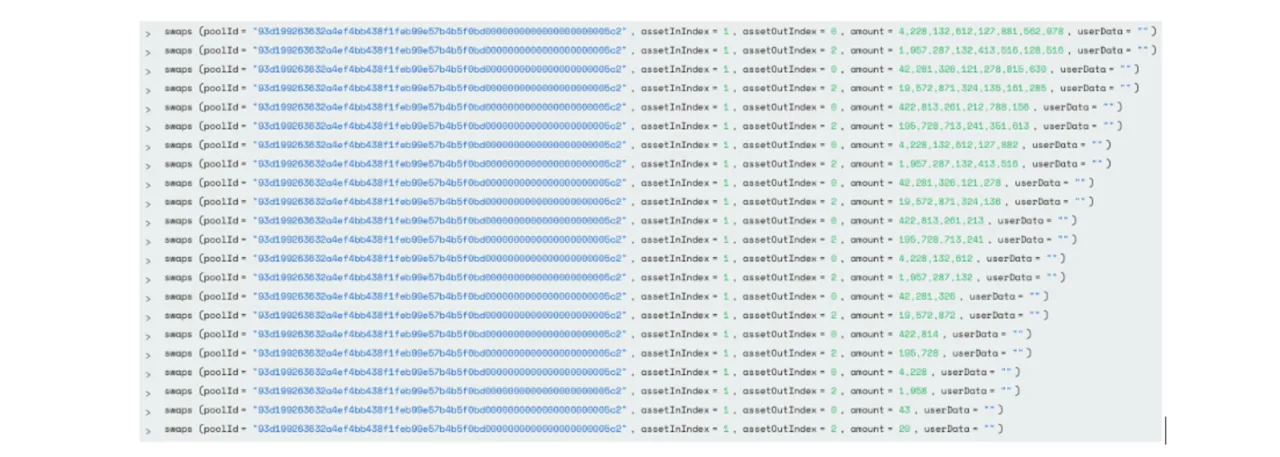Screen dimensions: 1280x457
Task: Expand the swaps row with amount 1,958
Action: click(x=147, y=392)
